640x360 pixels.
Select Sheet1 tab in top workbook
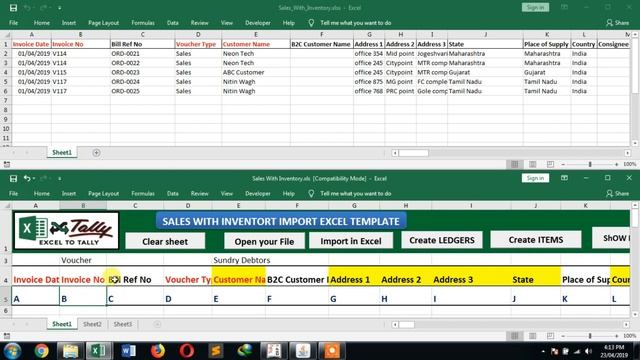click(62, 153)
